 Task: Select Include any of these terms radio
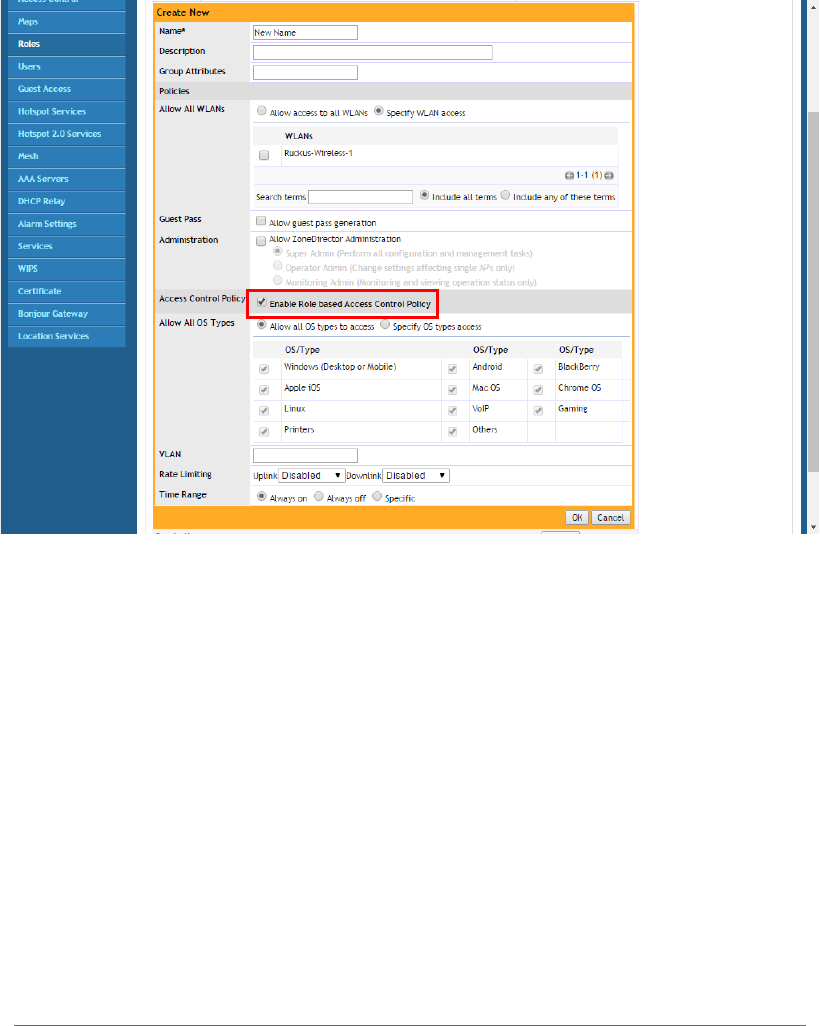tap(505, 195)
